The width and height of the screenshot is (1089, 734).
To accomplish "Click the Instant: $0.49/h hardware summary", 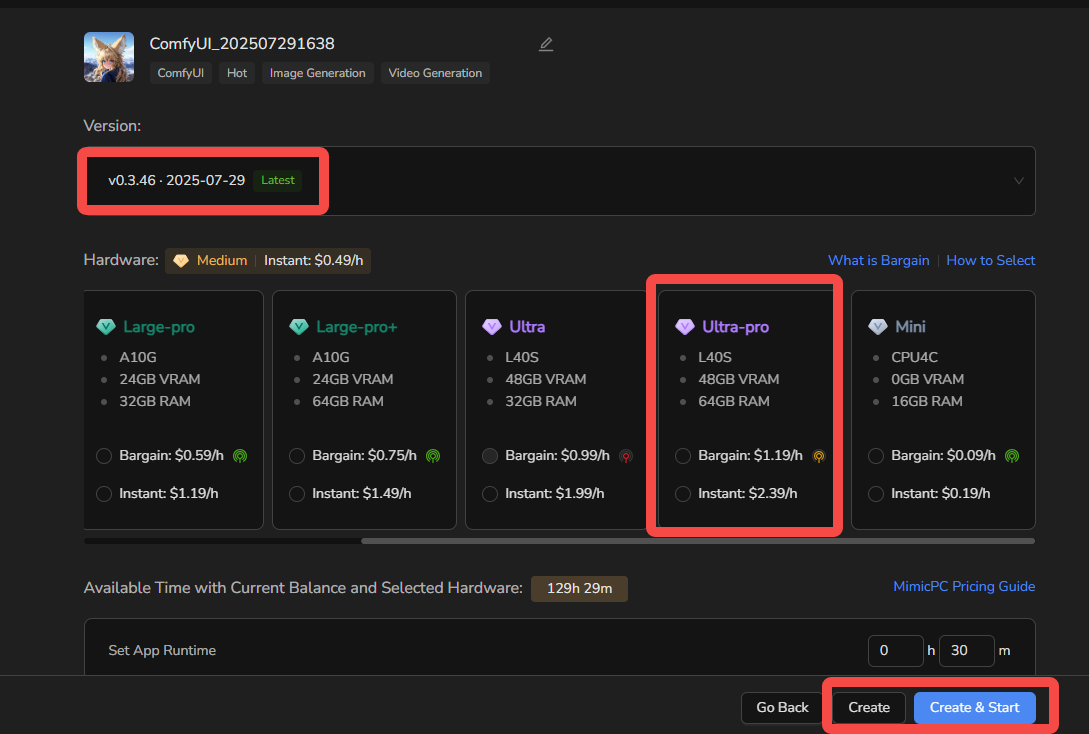I will 313,261.
